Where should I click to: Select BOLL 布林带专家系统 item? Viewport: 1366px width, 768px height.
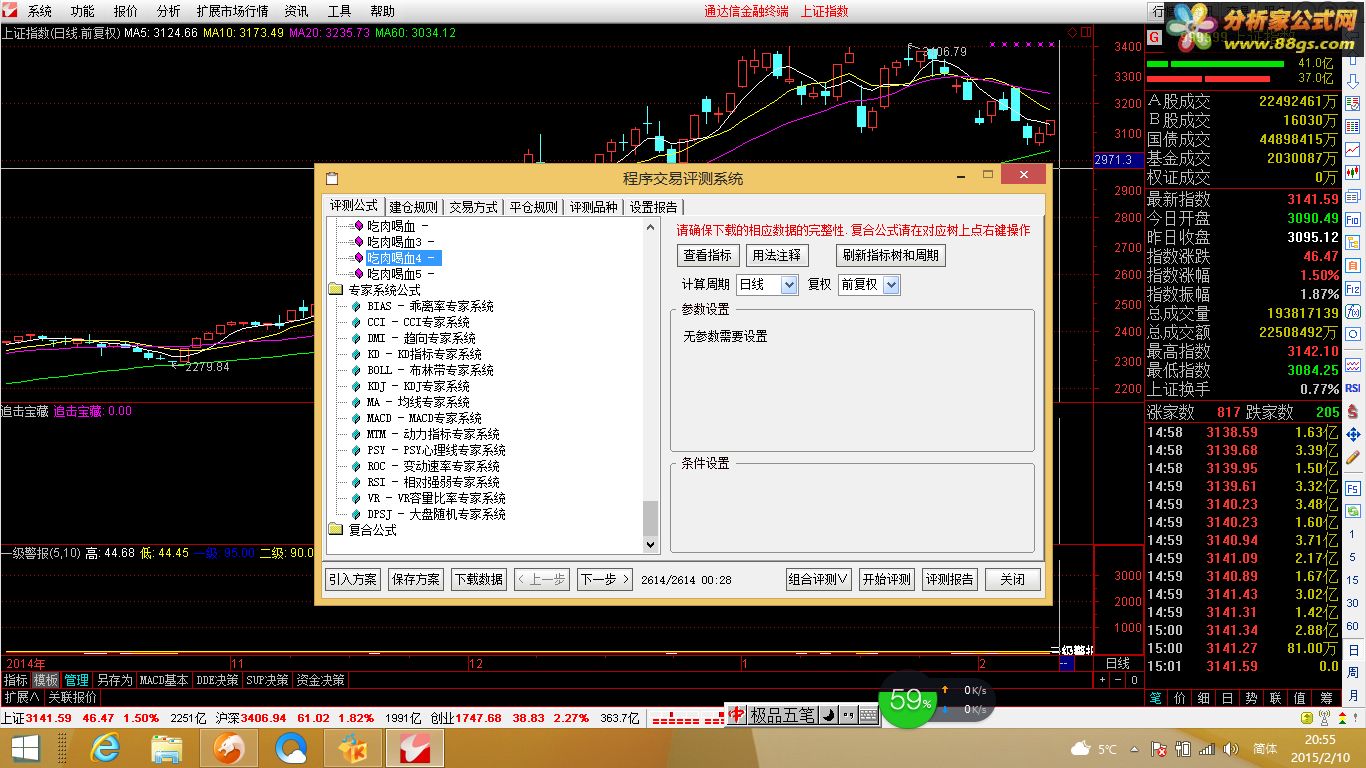(x=430, y=370)
